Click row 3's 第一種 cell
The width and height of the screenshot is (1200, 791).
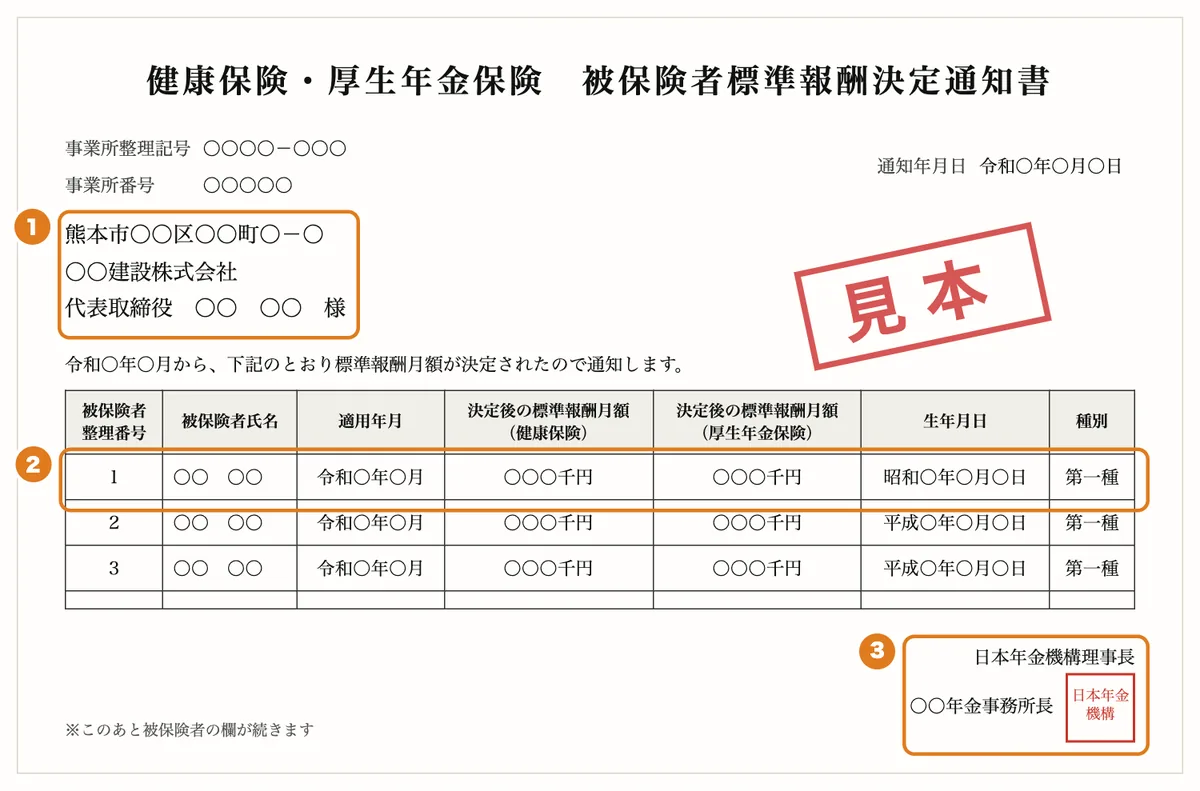[x=1092, y=568]
